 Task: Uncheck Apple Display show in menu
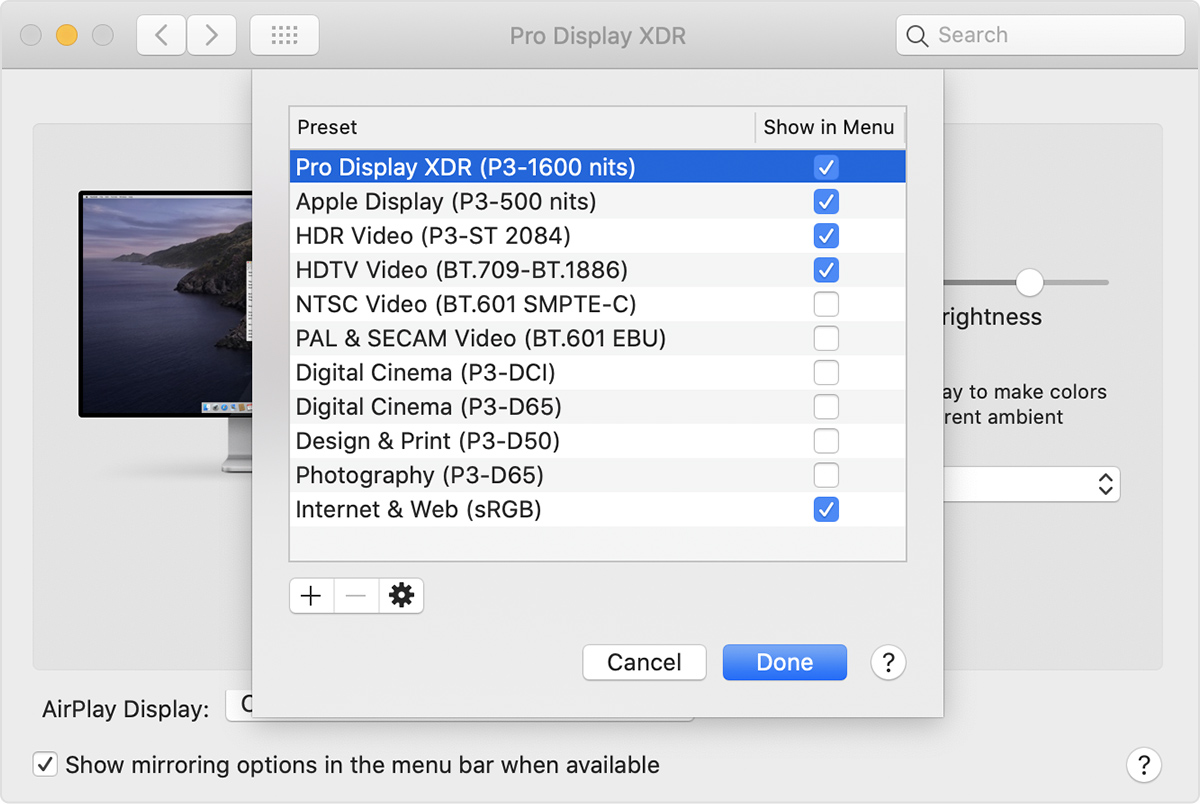coord(826,202)
